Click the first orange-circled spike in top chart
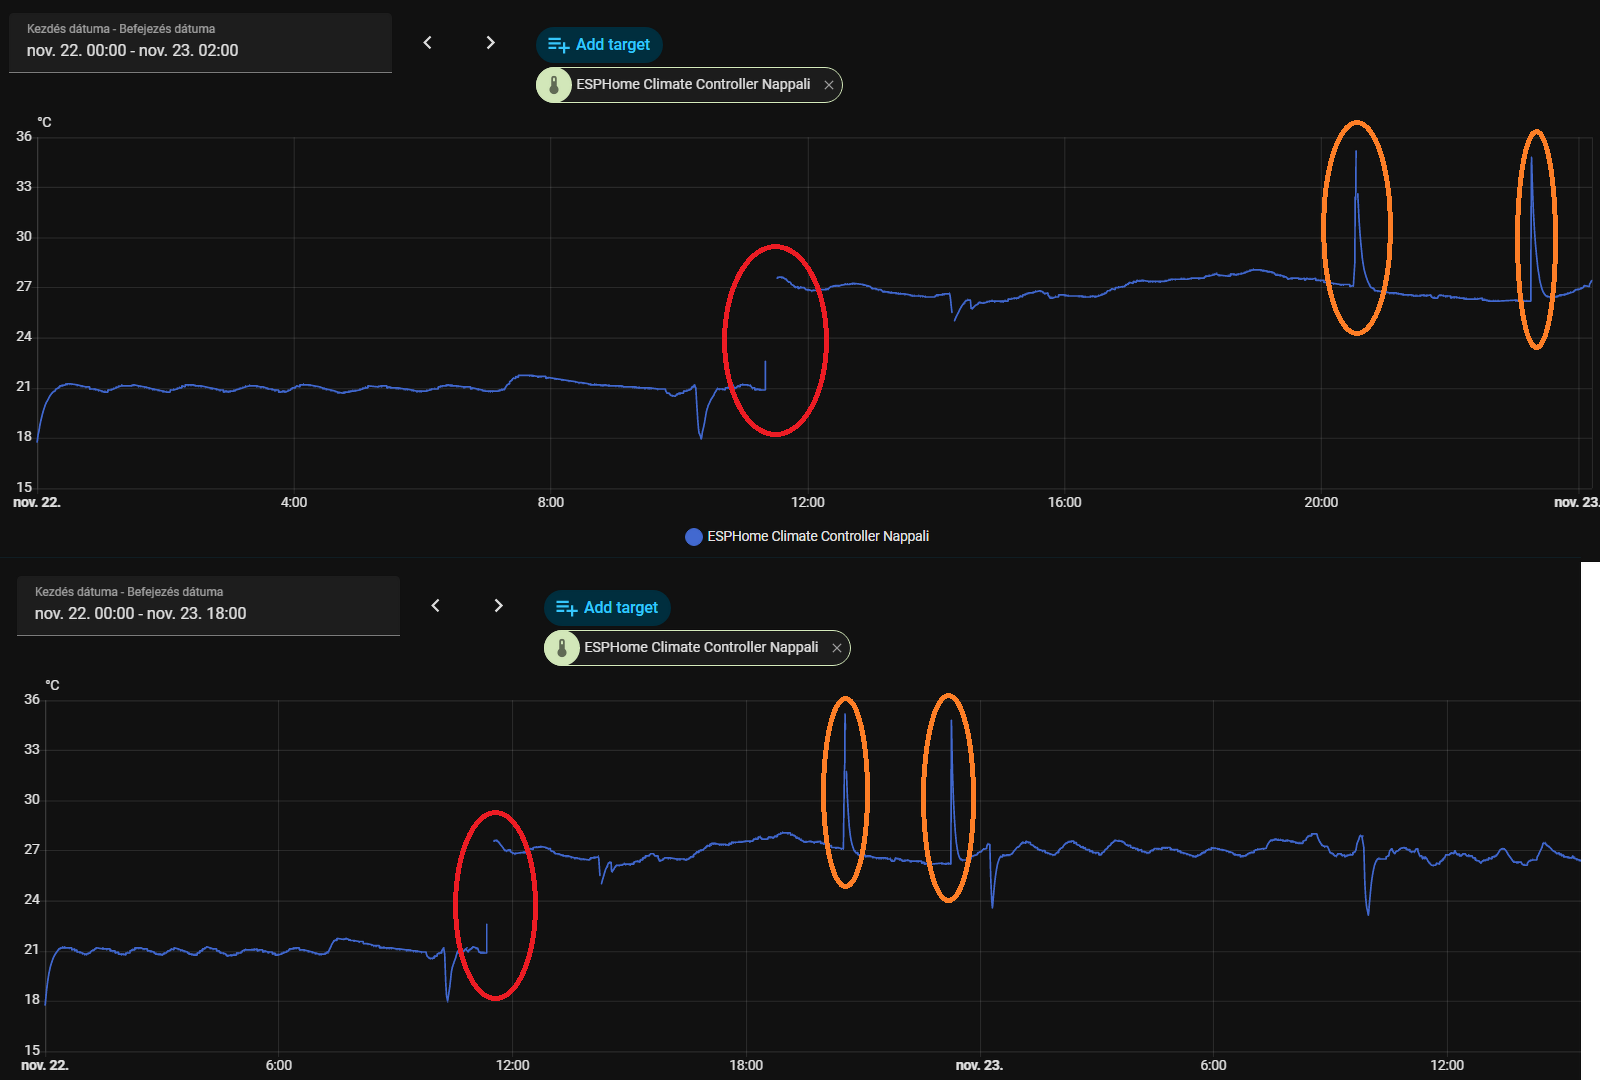Viewport: 1600px width, 1080px height. (1357, 228)
